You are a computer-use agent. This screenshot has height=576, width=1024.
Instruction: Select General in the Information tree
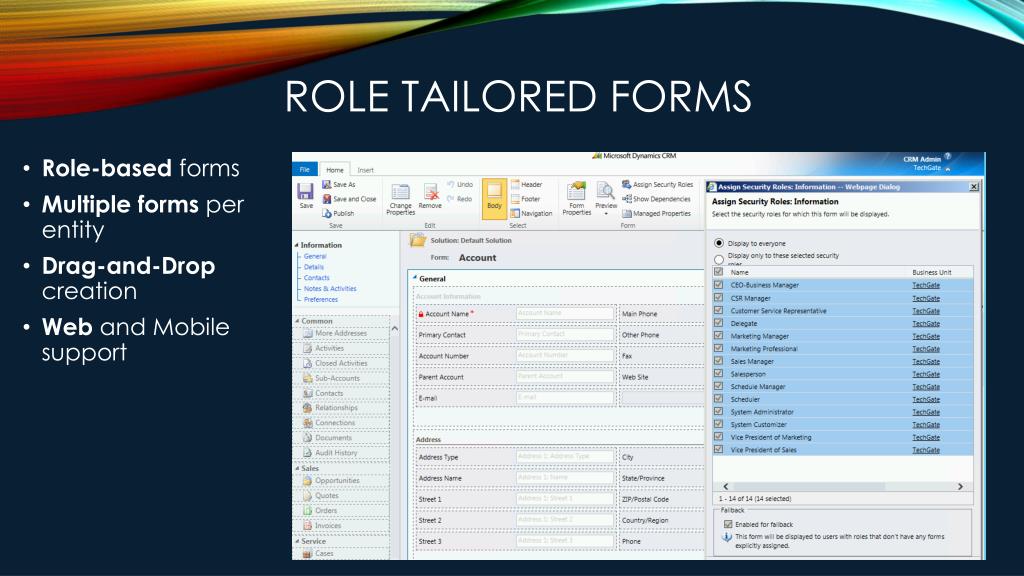pos(315,256)
